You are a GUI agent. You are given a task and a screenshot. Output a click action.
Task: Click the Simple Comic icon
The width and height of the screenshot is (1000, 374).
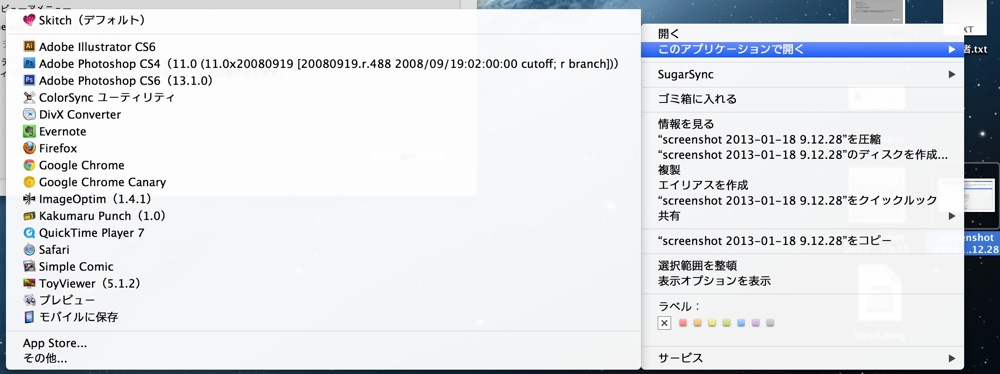[29, 267]
